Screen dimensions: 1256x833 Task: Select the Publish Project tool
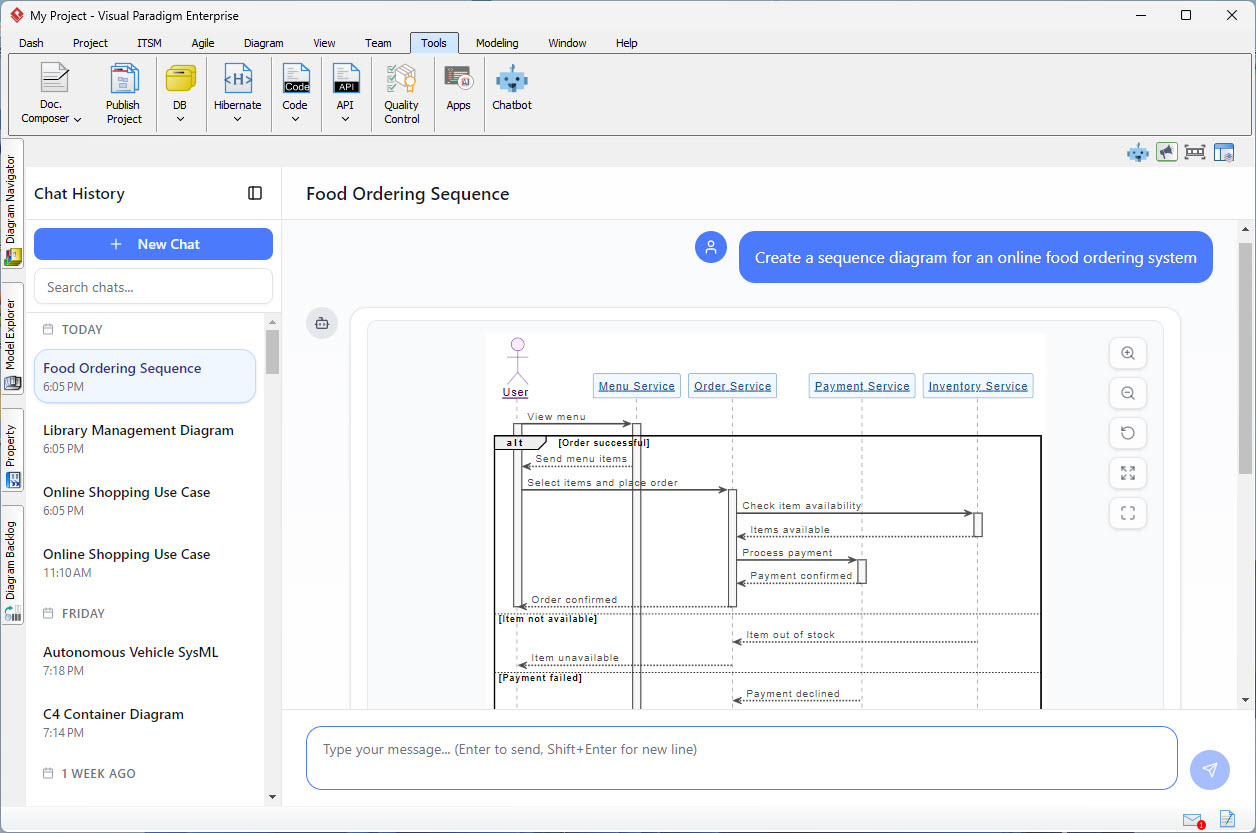point(124,90)
